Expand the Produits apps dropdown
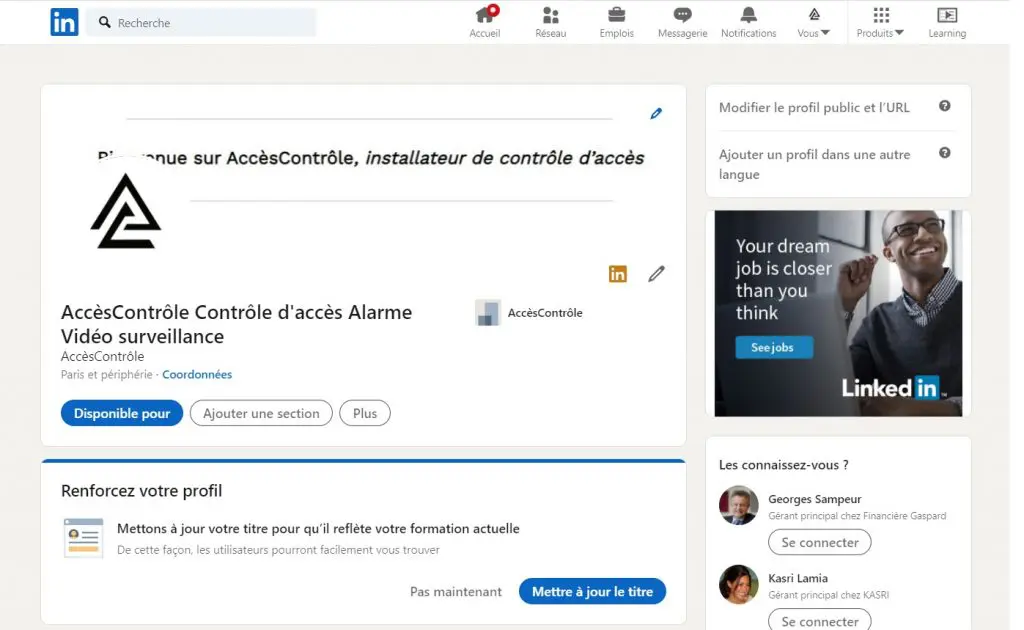This screenshot has height=630, width=1024. coord(880,22)
